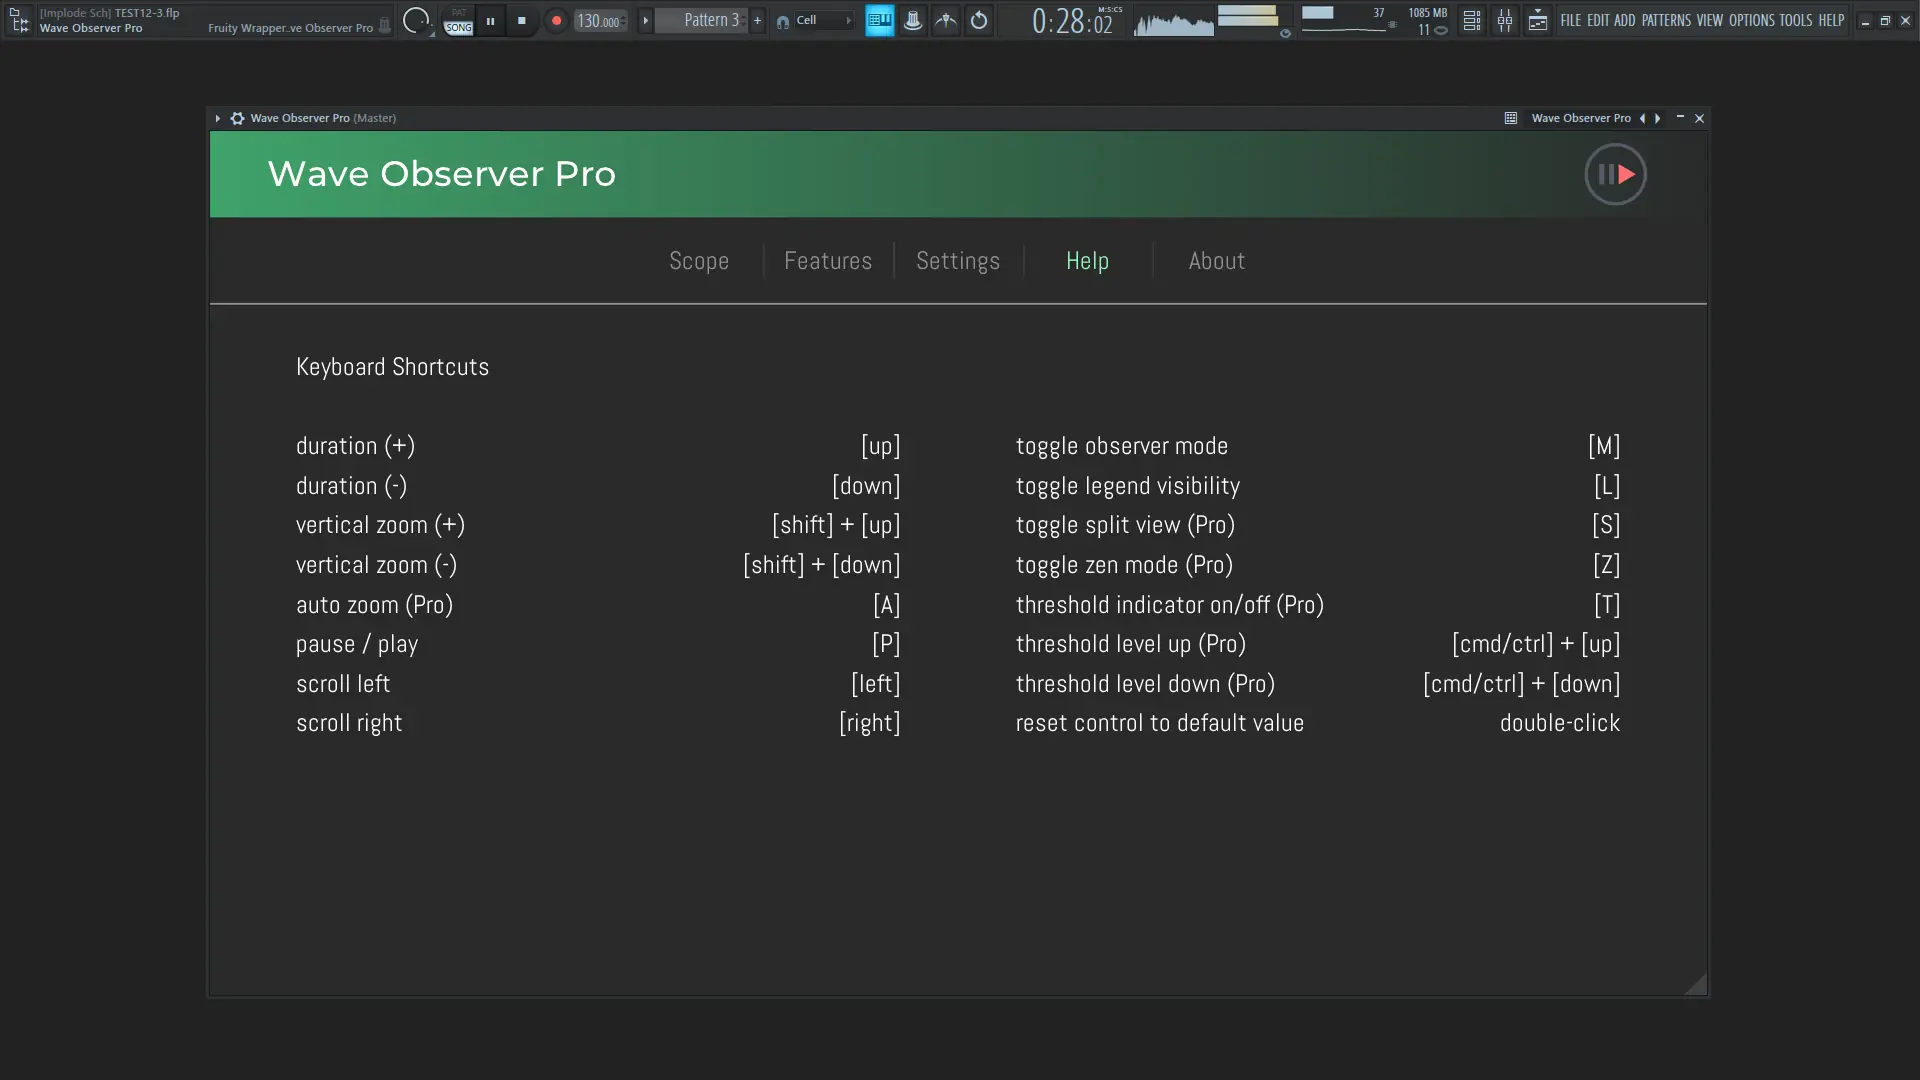Open the plugin presets browser icon
The image size is (1920, 1080).
point(1510,118)
